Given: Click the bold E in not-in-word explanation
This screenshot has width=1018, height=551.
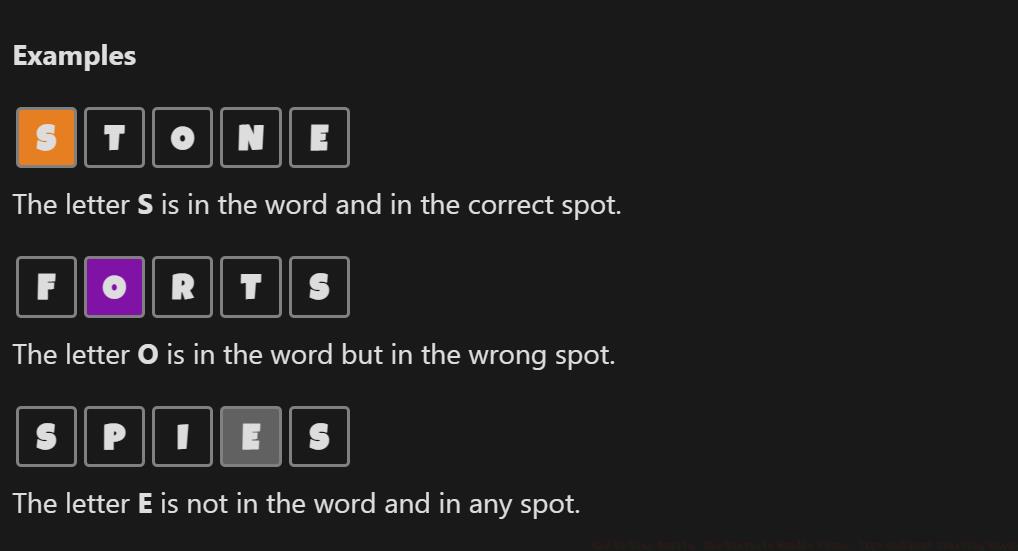Looking at the screenshot, I should click(x=145, y=504).
